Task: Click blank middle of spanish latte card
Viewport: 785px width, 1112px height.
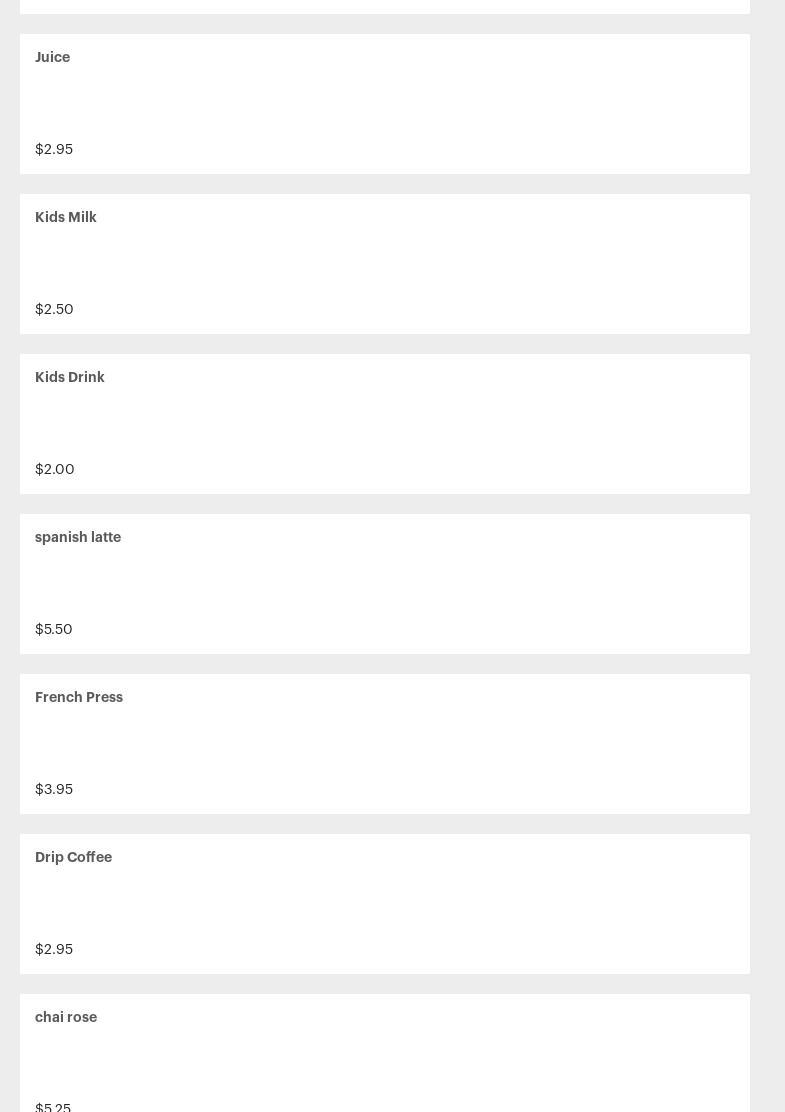Action: point(400,584)
